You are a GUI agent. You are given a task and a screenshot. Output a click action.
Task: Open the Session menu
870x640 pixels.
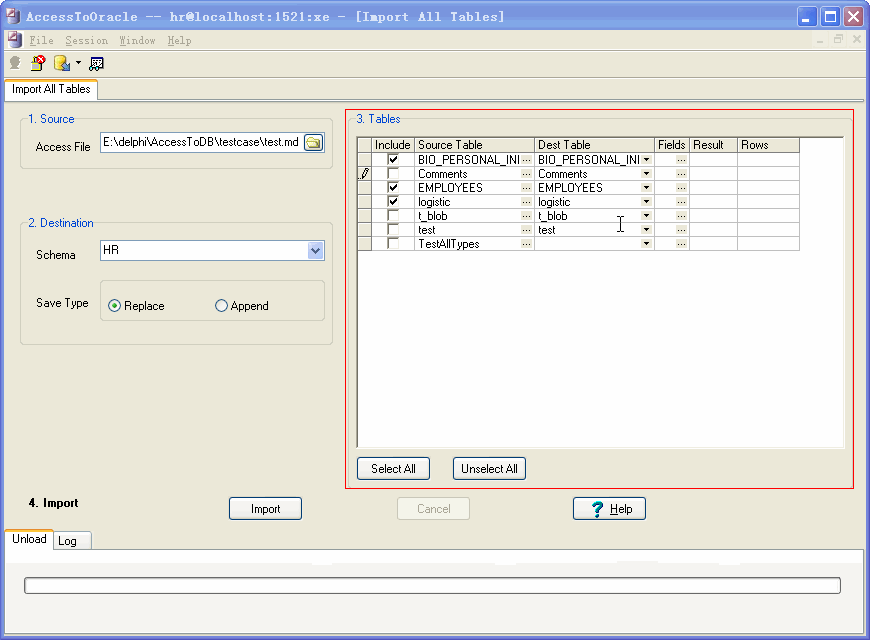pos(87,41)
